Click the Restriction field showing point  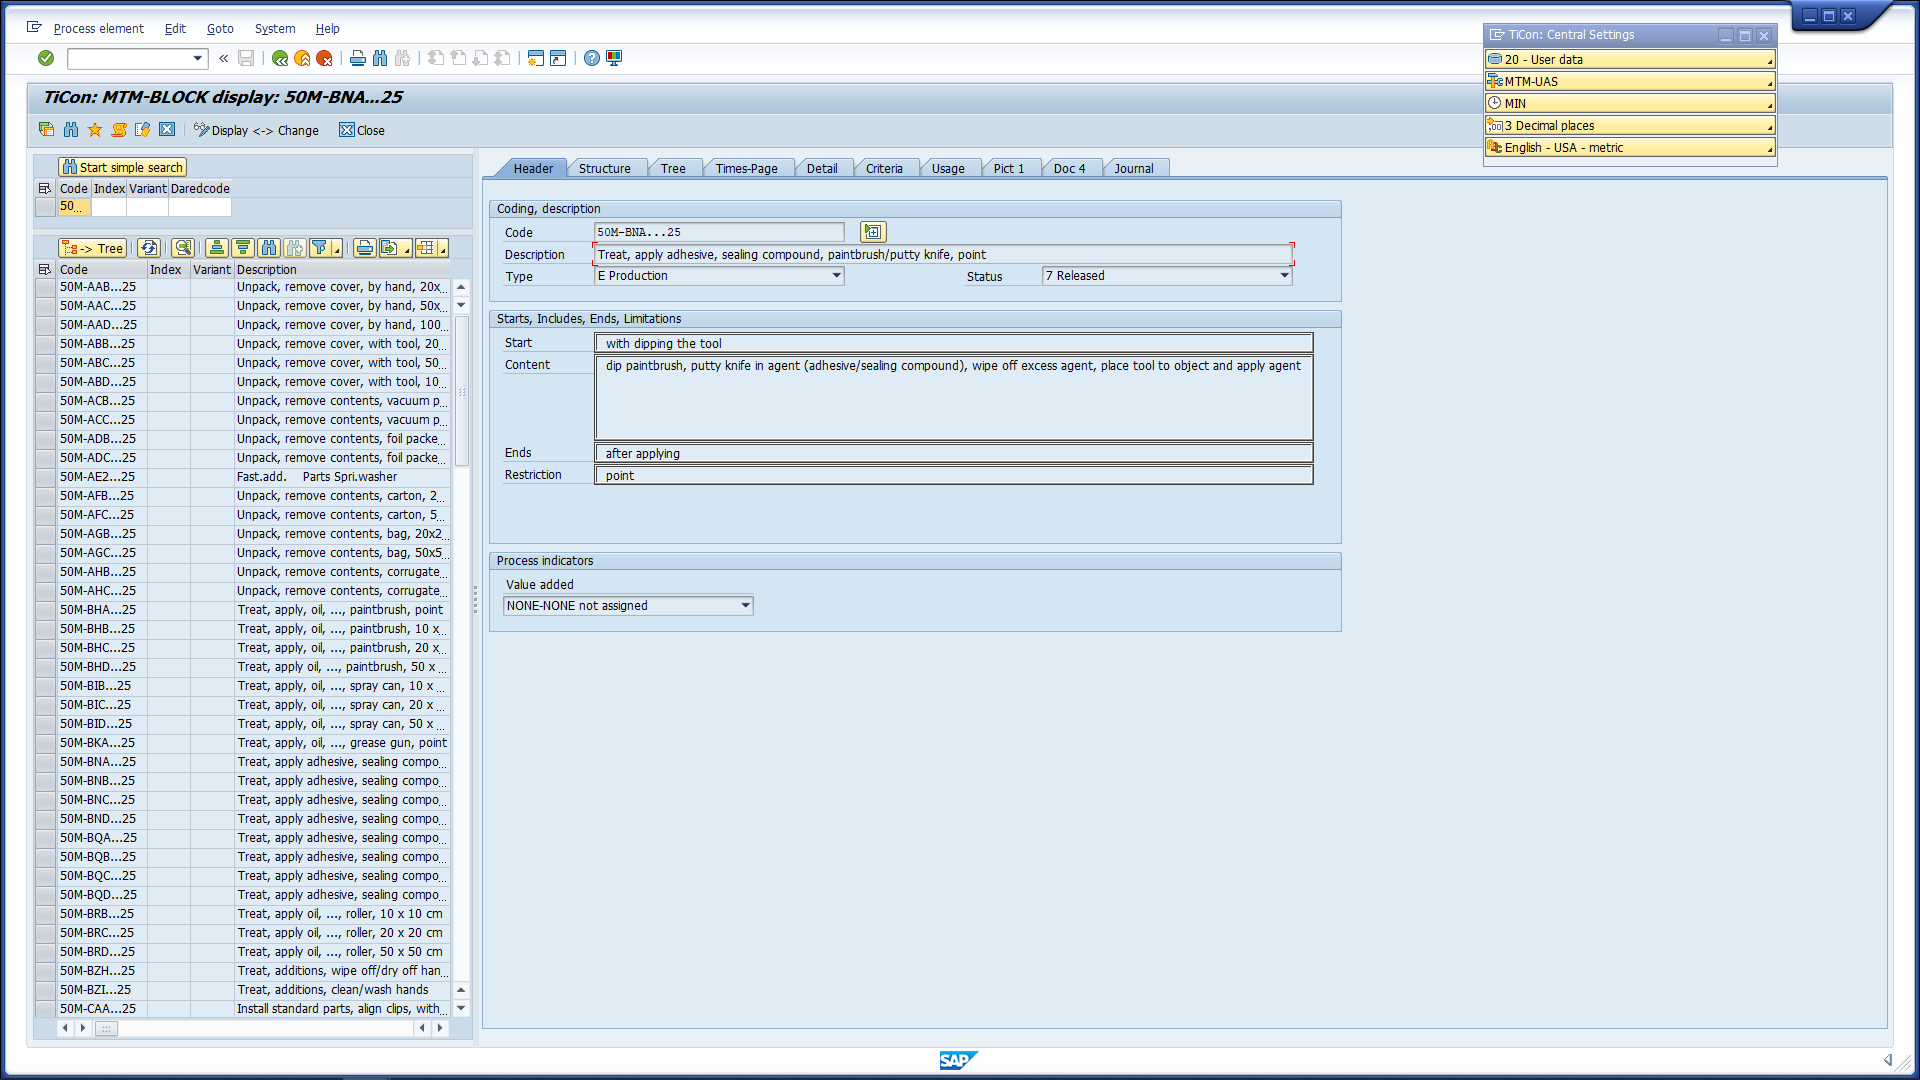click(954, 476)
